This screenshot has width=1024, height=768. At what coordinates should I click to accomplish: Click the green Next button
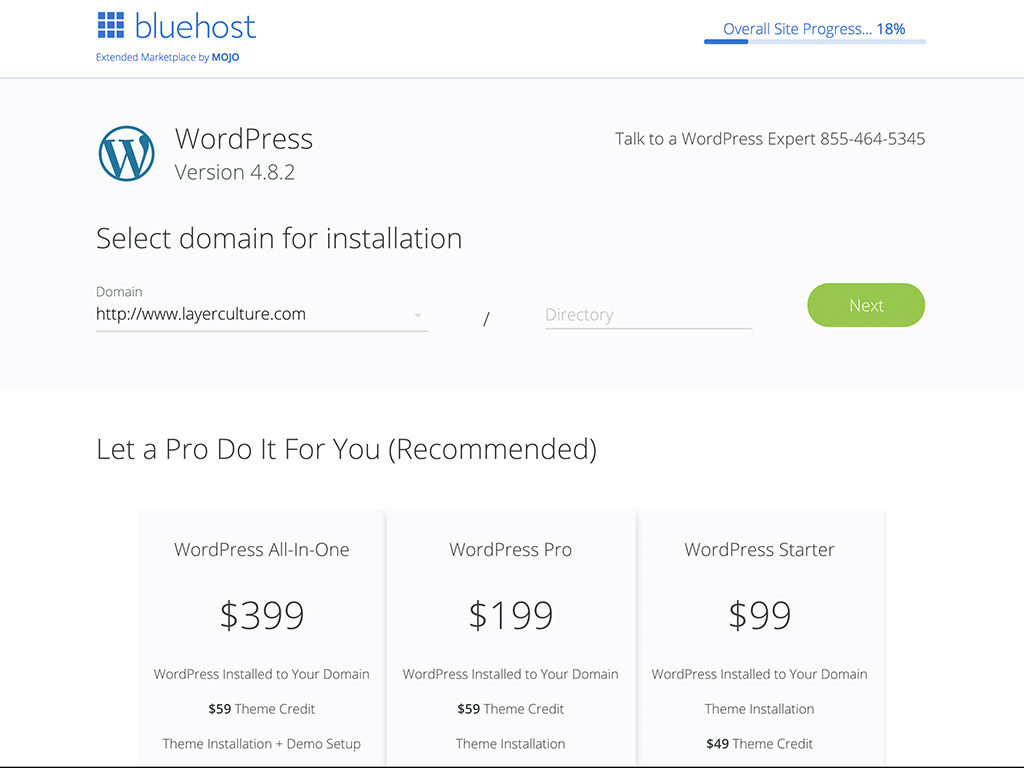[866, 305]
